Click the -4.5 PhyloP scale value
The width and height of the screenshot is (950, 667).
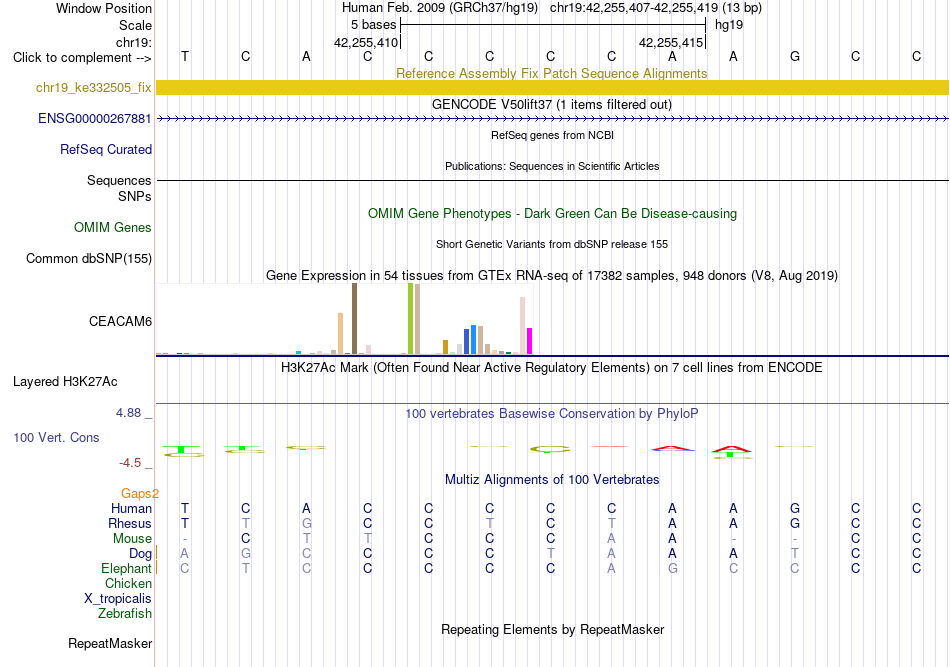pyautogui.click(x=130, y=463)
